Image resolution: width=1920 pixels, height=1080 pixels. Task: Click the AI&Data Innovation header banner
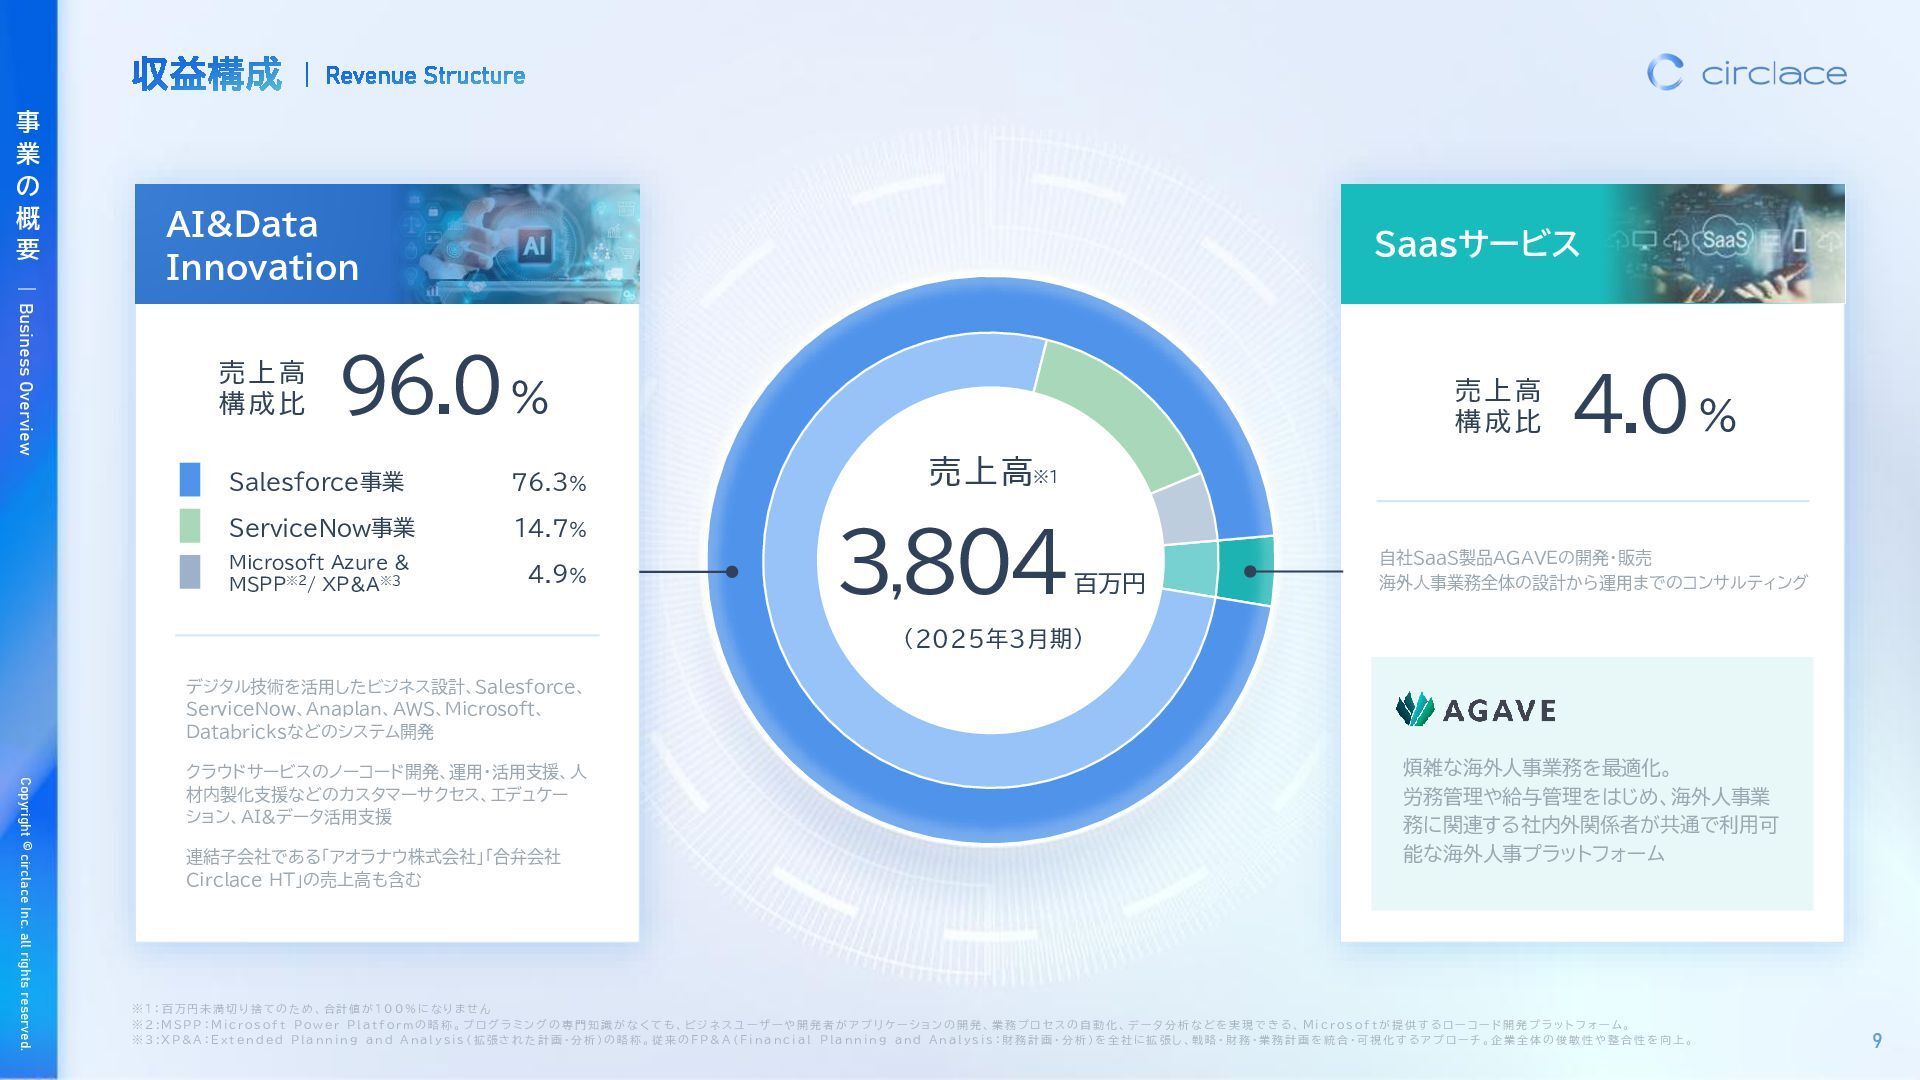pyautogui.click(x=387, y=244)
